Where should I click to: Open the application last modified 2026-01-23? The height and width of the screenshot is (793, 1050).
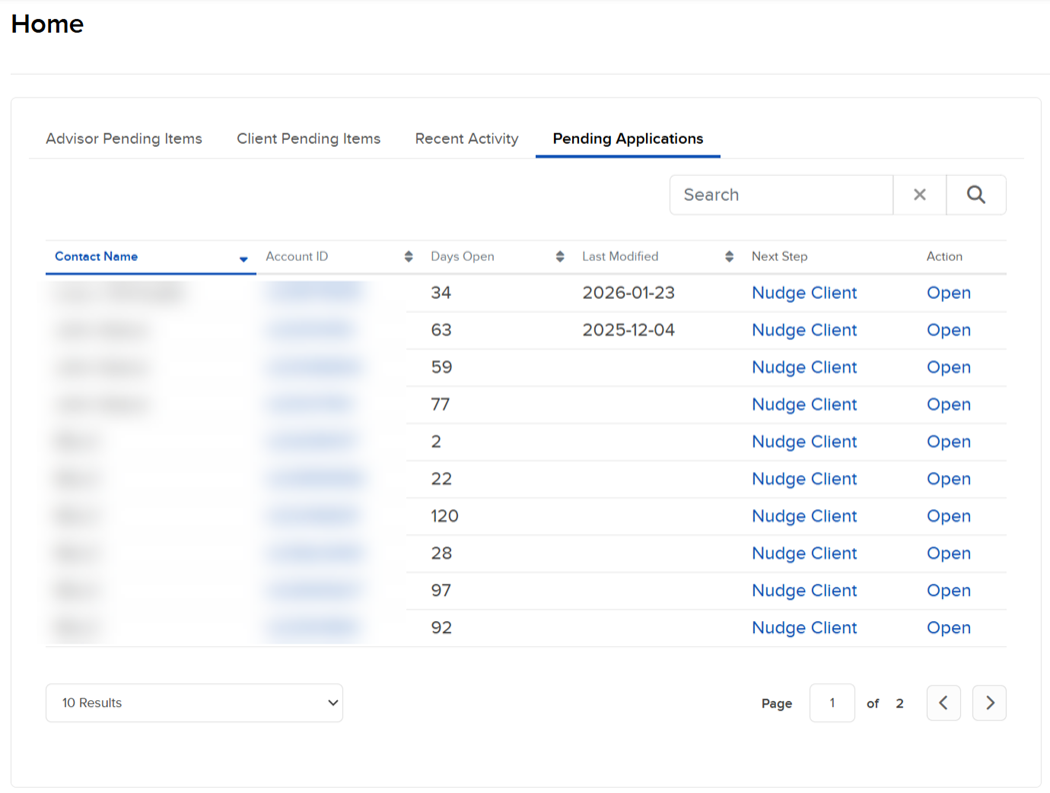948,292
